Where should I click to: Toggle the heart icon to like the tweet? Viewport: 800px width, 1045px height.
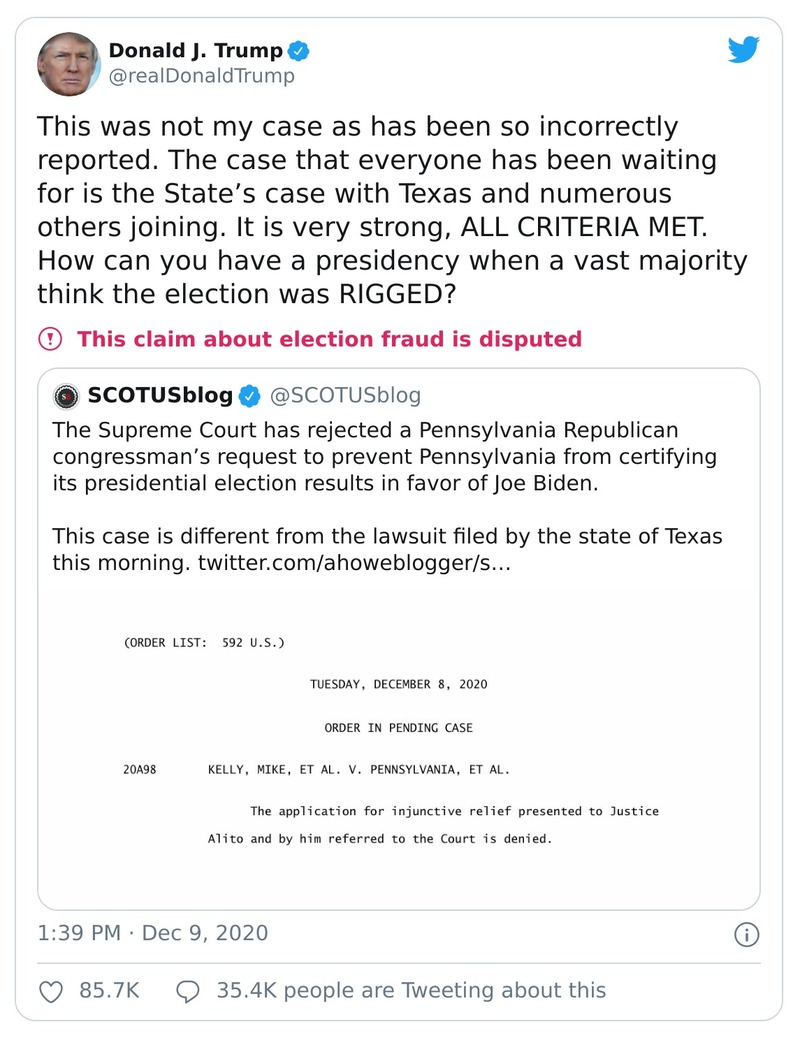coord(49,990)
